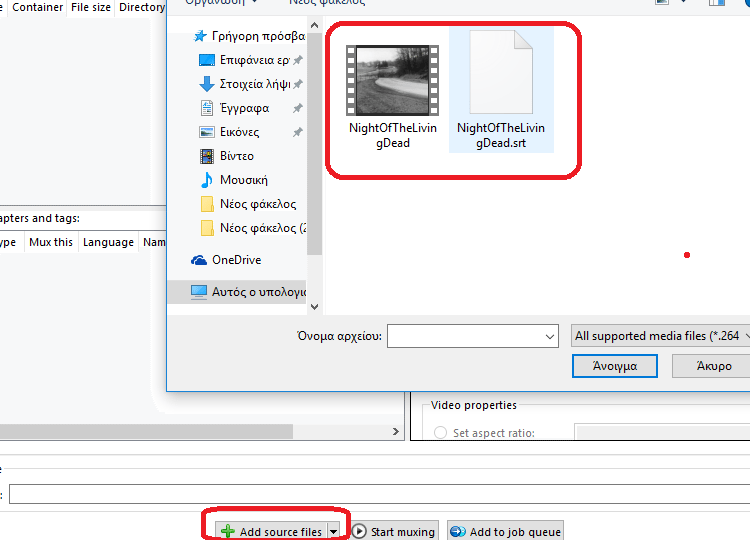
Task: Expand the file name dropdown arrow
Action: (x=550, y=336)
